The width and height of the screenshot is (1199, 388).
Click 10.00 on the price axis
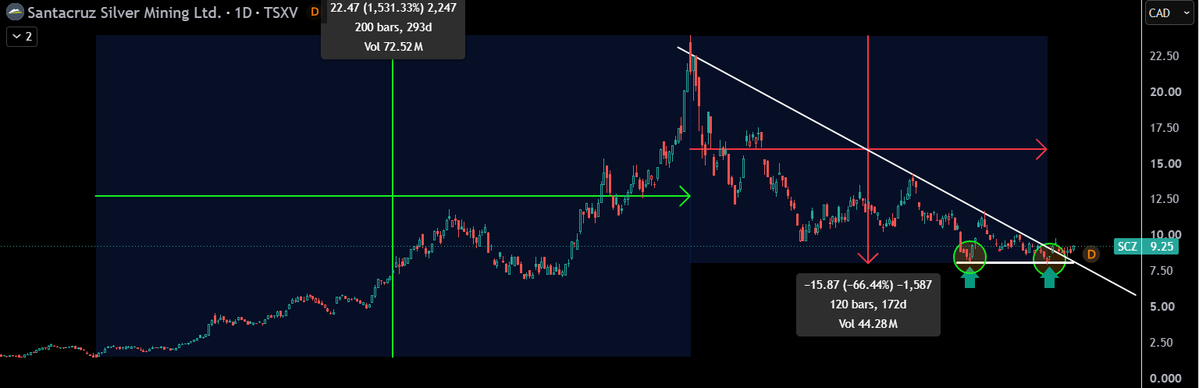(x=1166, y=235)
